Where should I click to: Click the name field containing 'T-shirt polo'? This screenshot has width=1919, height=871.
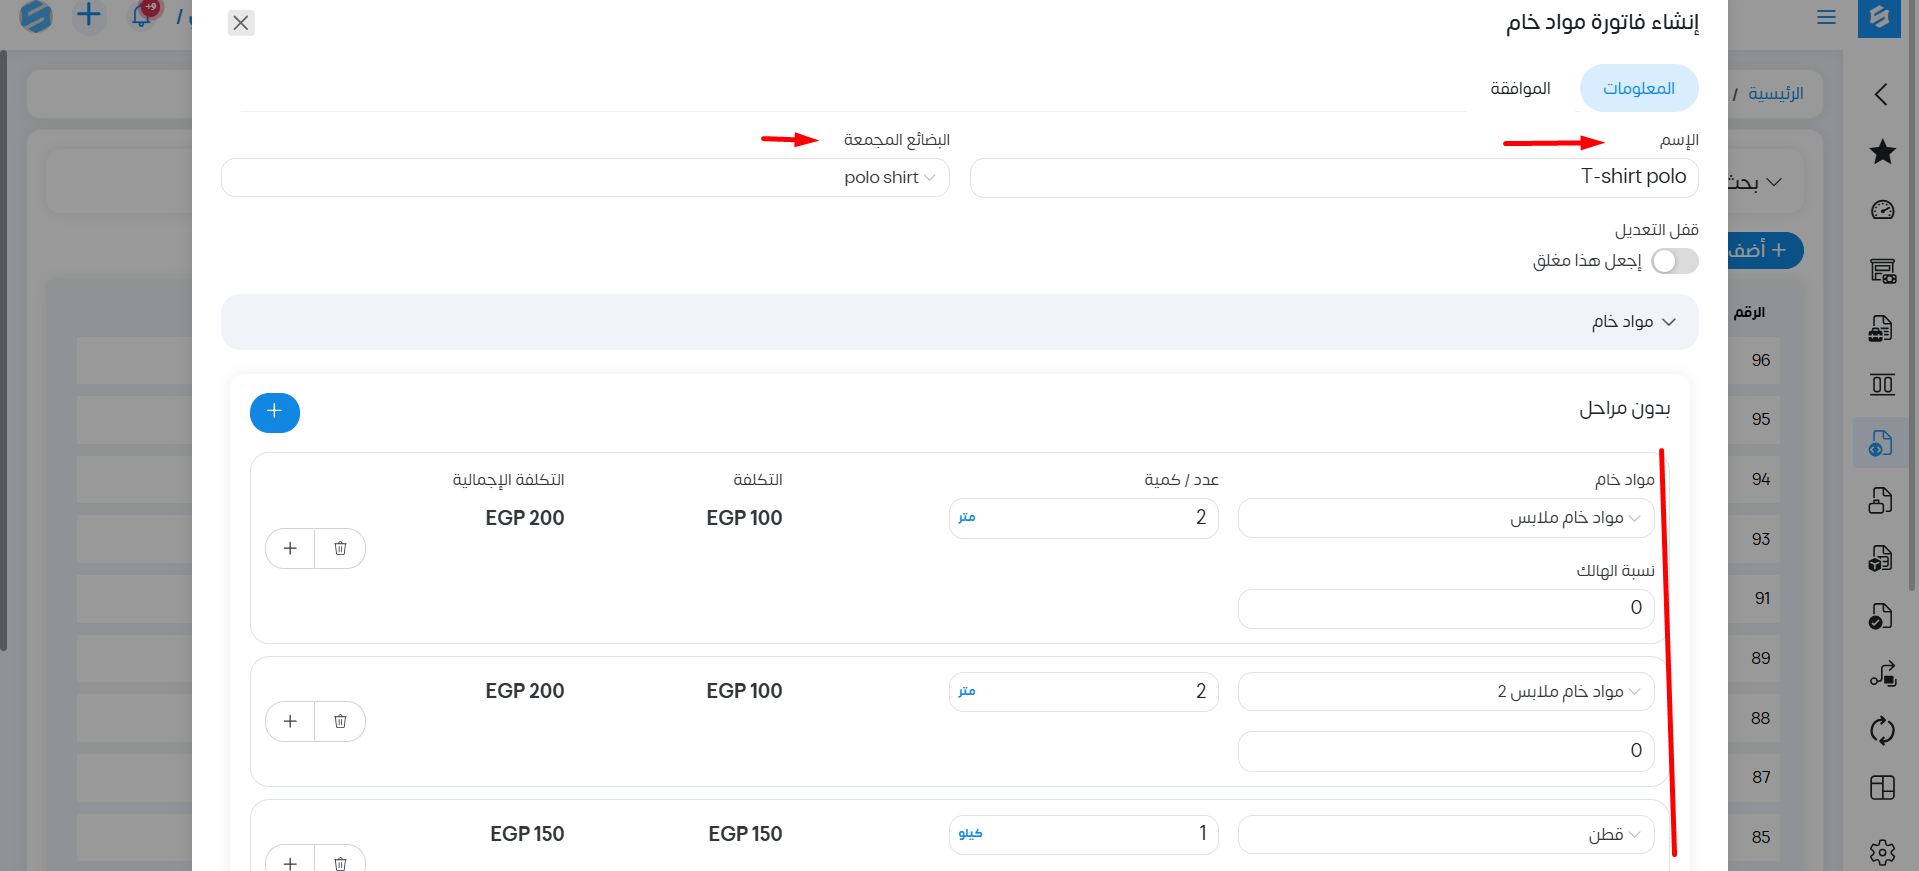pyautogui.click(x=1333, y=178)
